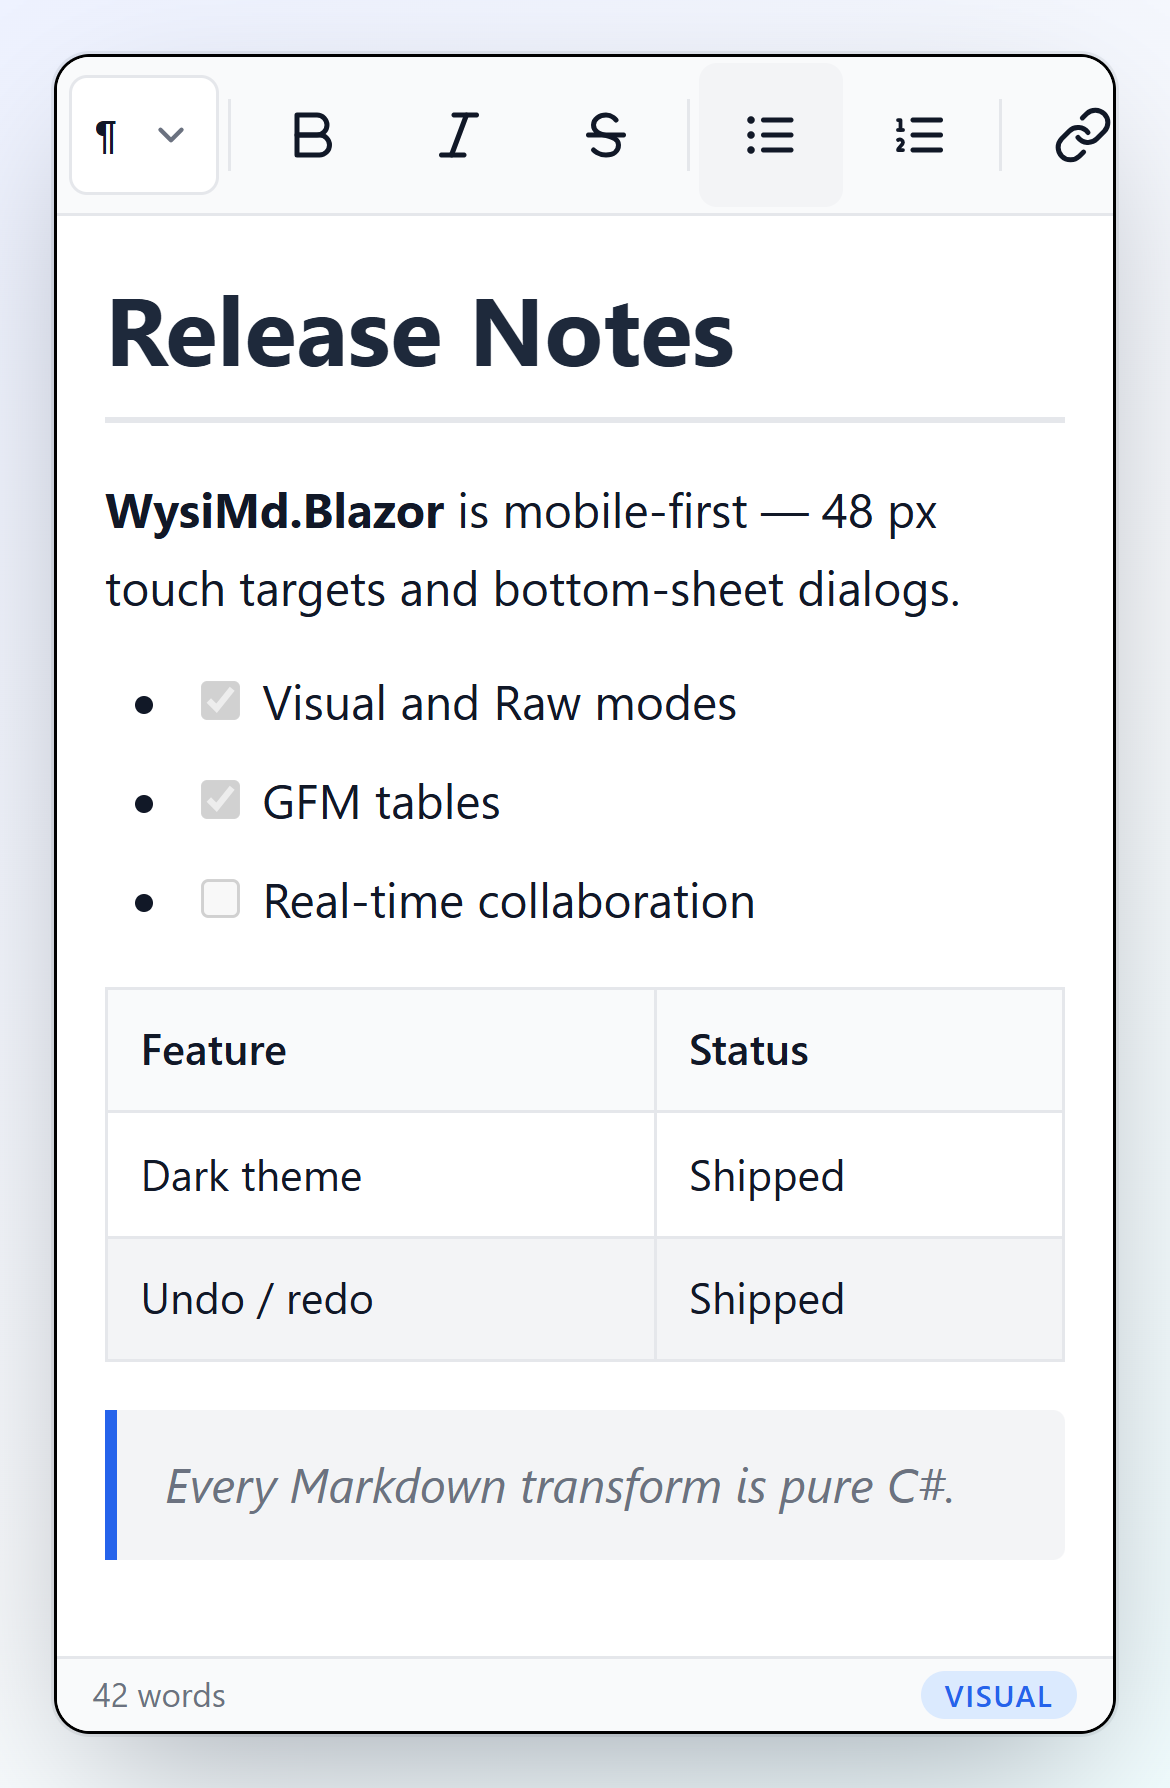Insert a link with the chain icon

coord(1082,135)
